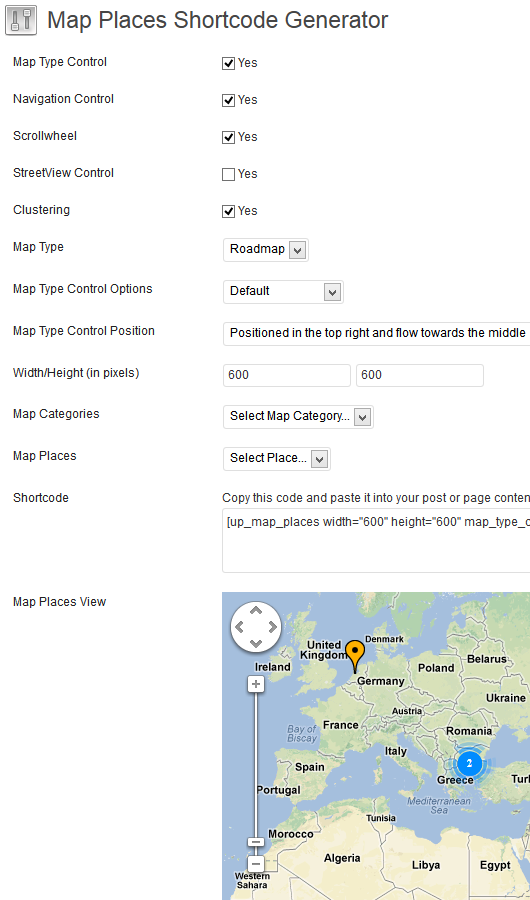Pan the map right with the arrow
This screenshot has width=530, height=900.
tap(272, 627)
